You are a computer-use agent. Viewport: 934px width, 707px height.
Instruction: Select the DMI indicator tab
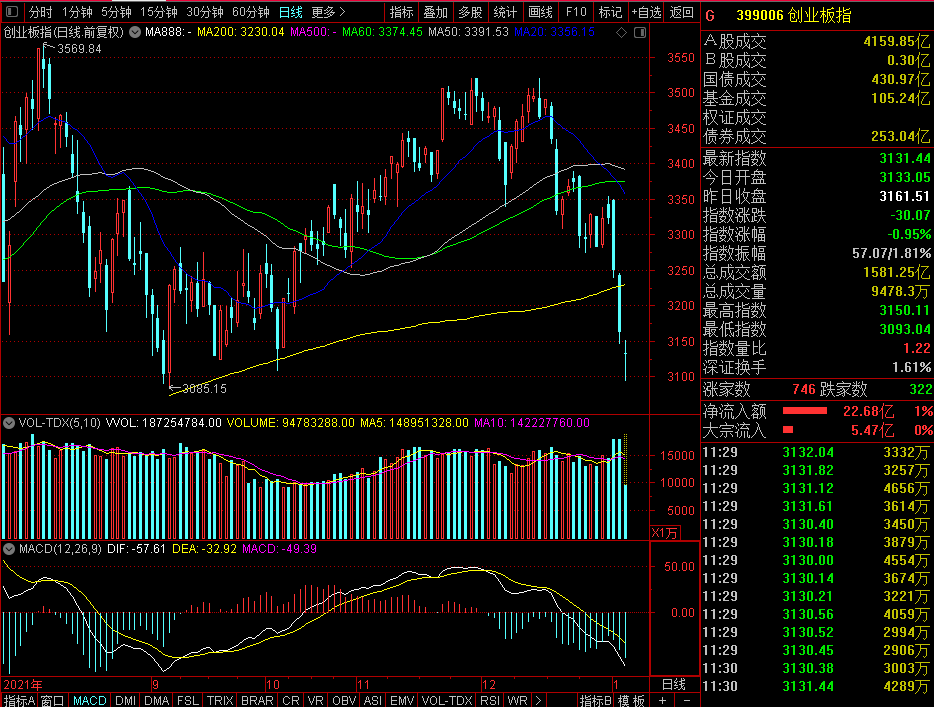pos(126,700)
